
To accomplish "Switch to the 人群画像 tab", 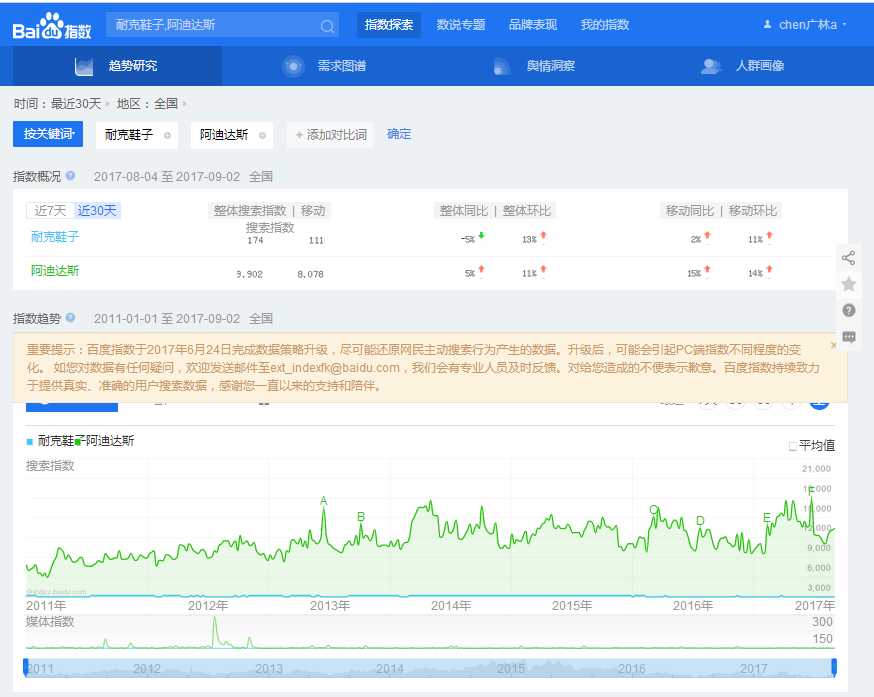I will point(743,66).
